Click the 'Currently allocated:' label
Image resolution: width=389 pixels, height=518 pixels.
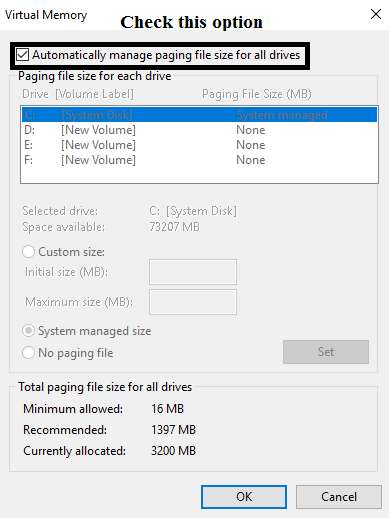coord(75,451)
